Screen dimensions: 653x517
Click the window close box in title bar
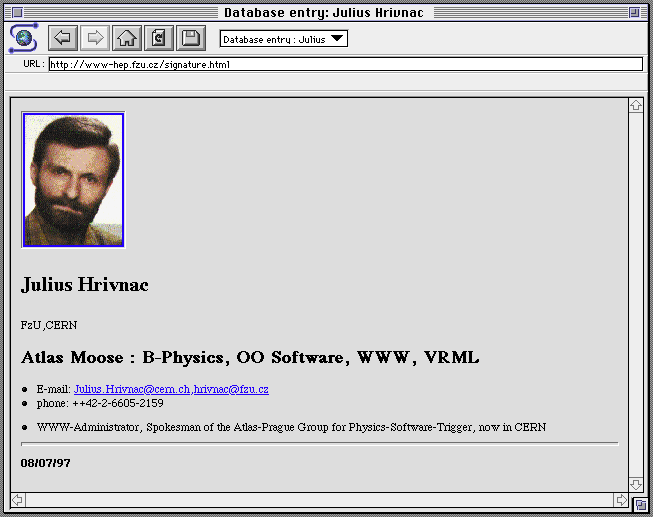pos(17,12)
